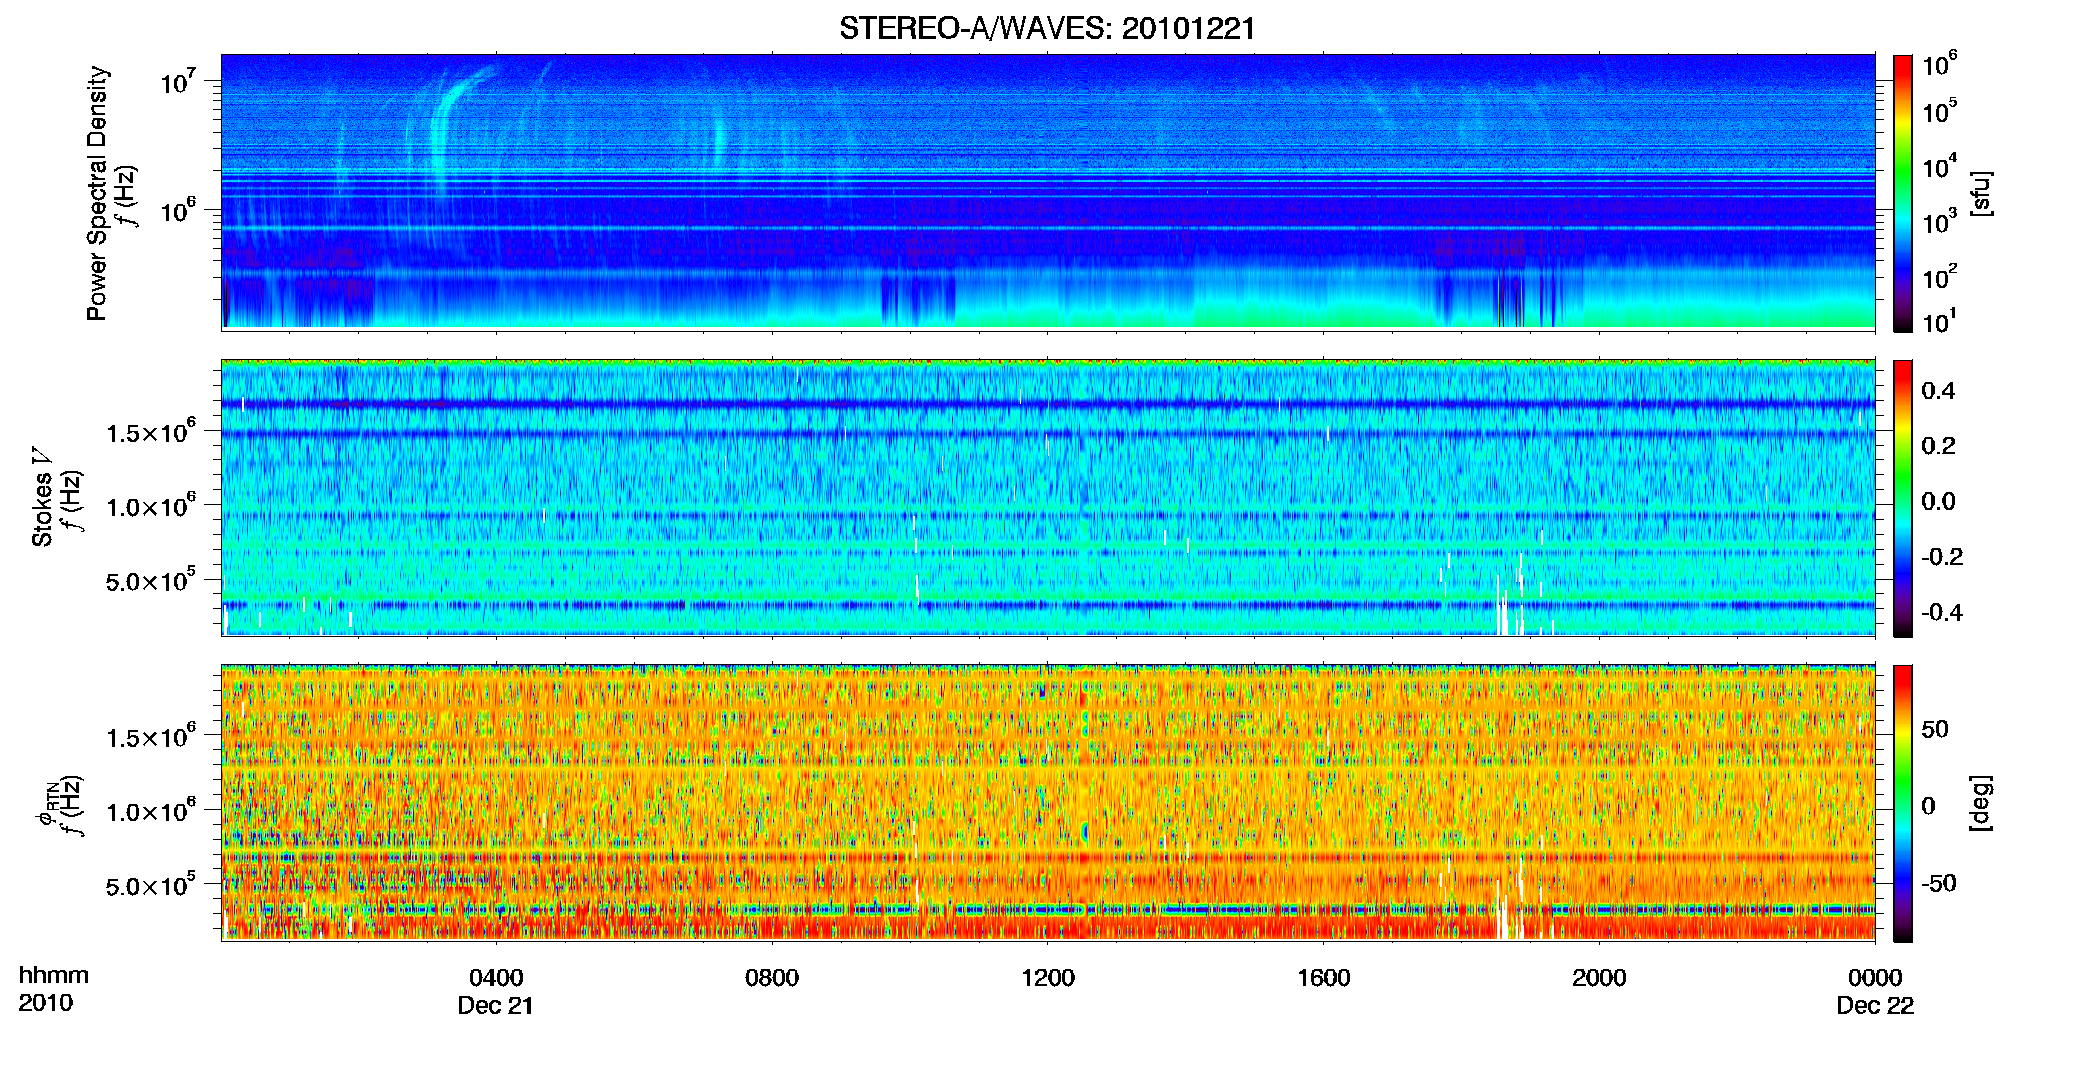This screenshot has height=1080, width=2096.
Task: Select the "Dec 21" date label
Action: 496,1006
